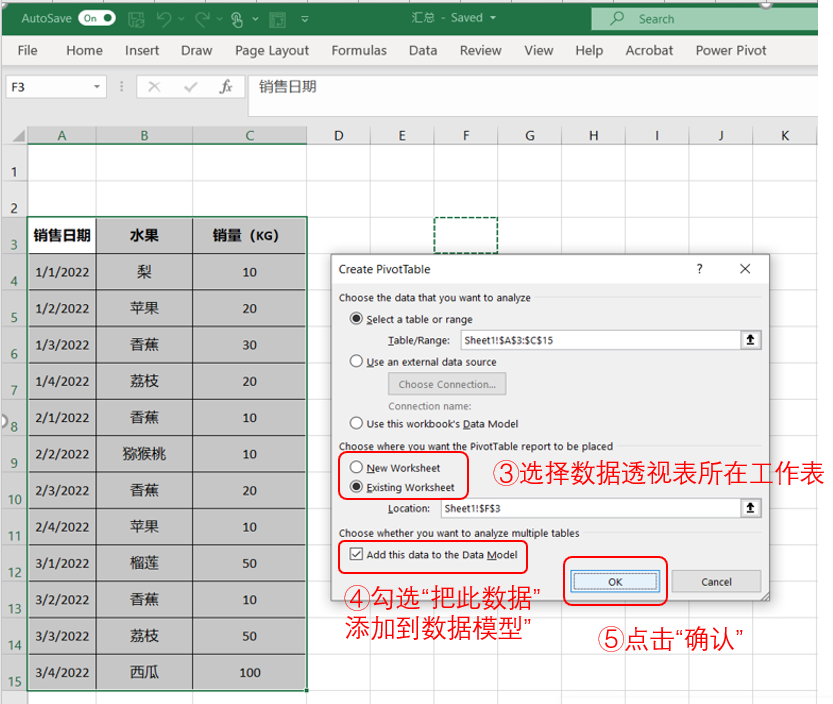Click the formula bar Cancel X icon
Image resolution: width=833 pixels, height=704 pixels.
(154, 87)
